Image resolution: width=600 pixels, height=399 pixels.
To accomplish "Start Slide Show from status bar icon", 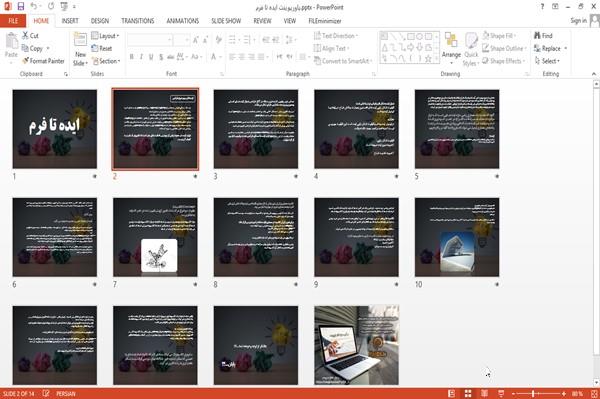I will 501,394.
